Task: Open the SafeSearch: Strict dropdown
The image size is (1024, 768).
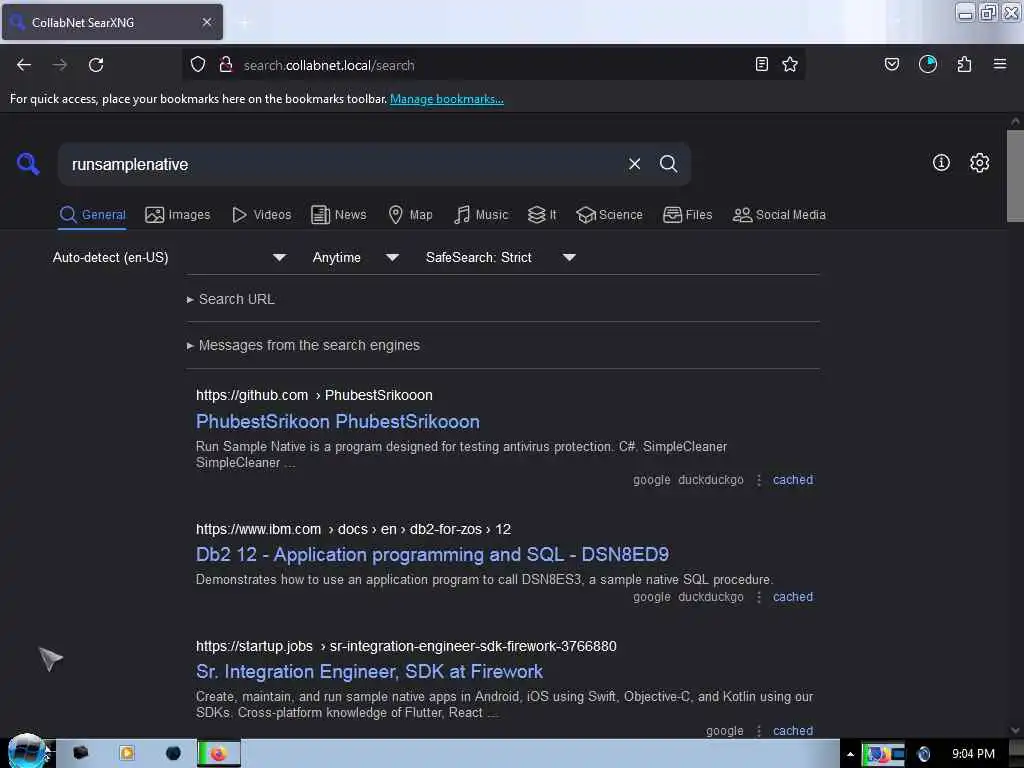Action: pyautogui.click(x=500, y=257)
